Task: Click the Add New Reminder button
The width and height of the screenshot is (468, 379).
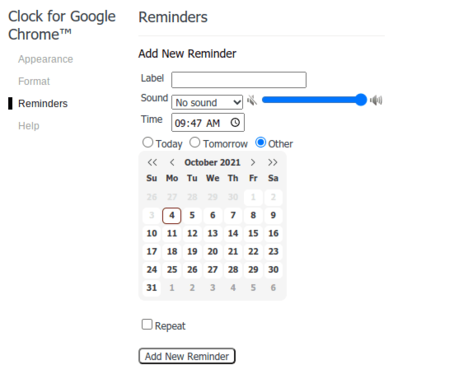Action: coord(187,356)
